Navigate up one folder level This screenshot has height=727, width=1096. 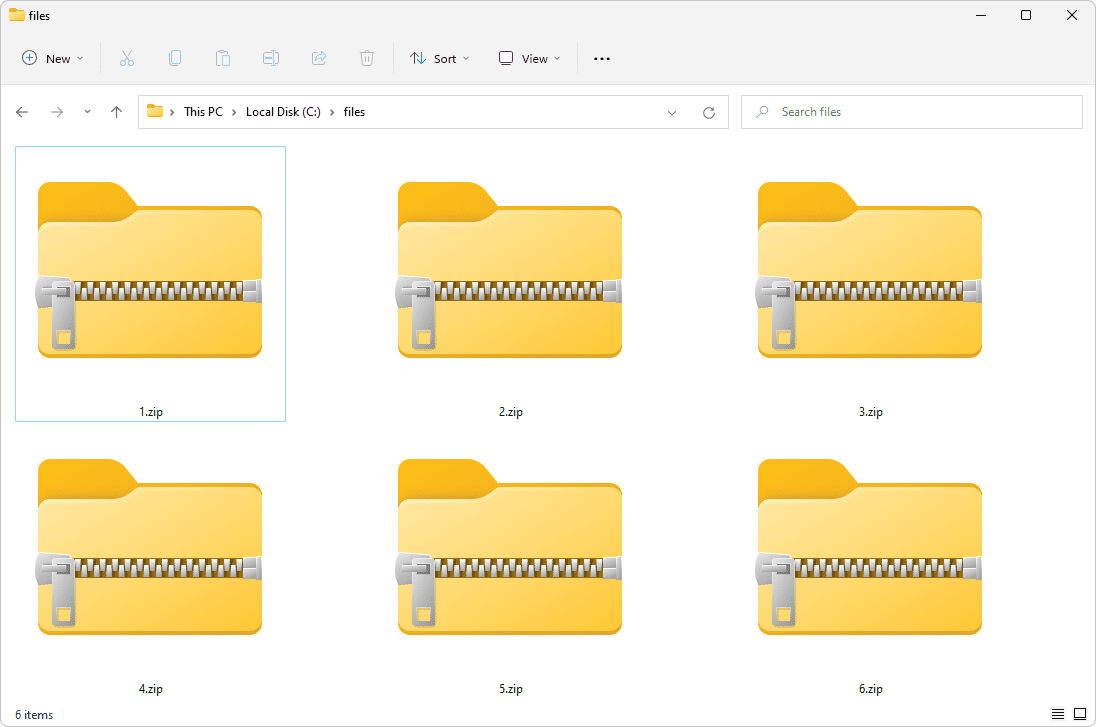(x=115, y=112)
